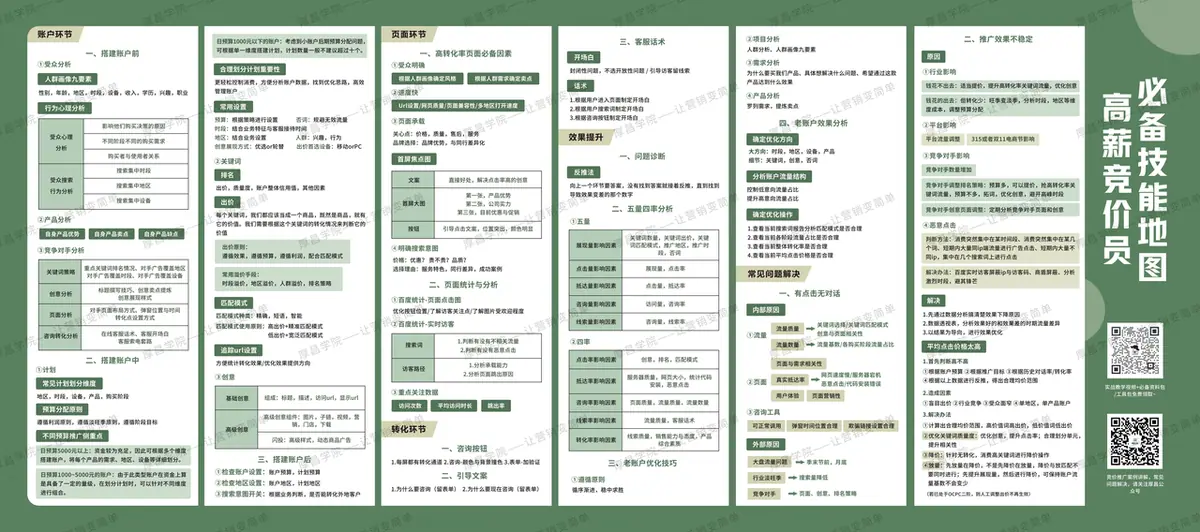Click the 平台流量调整 box
The width and height of the screenshot is (1200, 532).
click(945, 140)
